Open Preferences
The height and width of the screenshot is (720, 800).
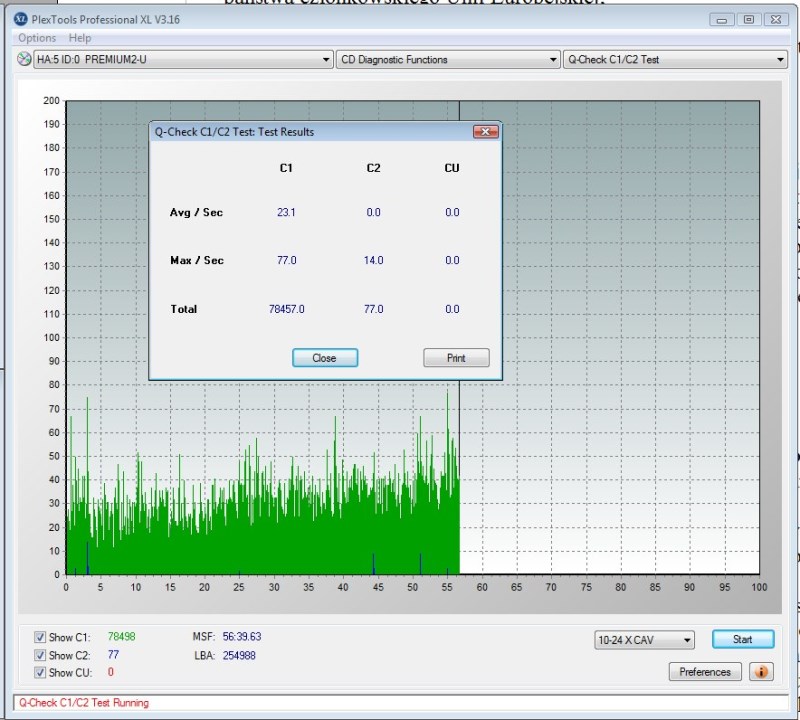pos(705,672)
